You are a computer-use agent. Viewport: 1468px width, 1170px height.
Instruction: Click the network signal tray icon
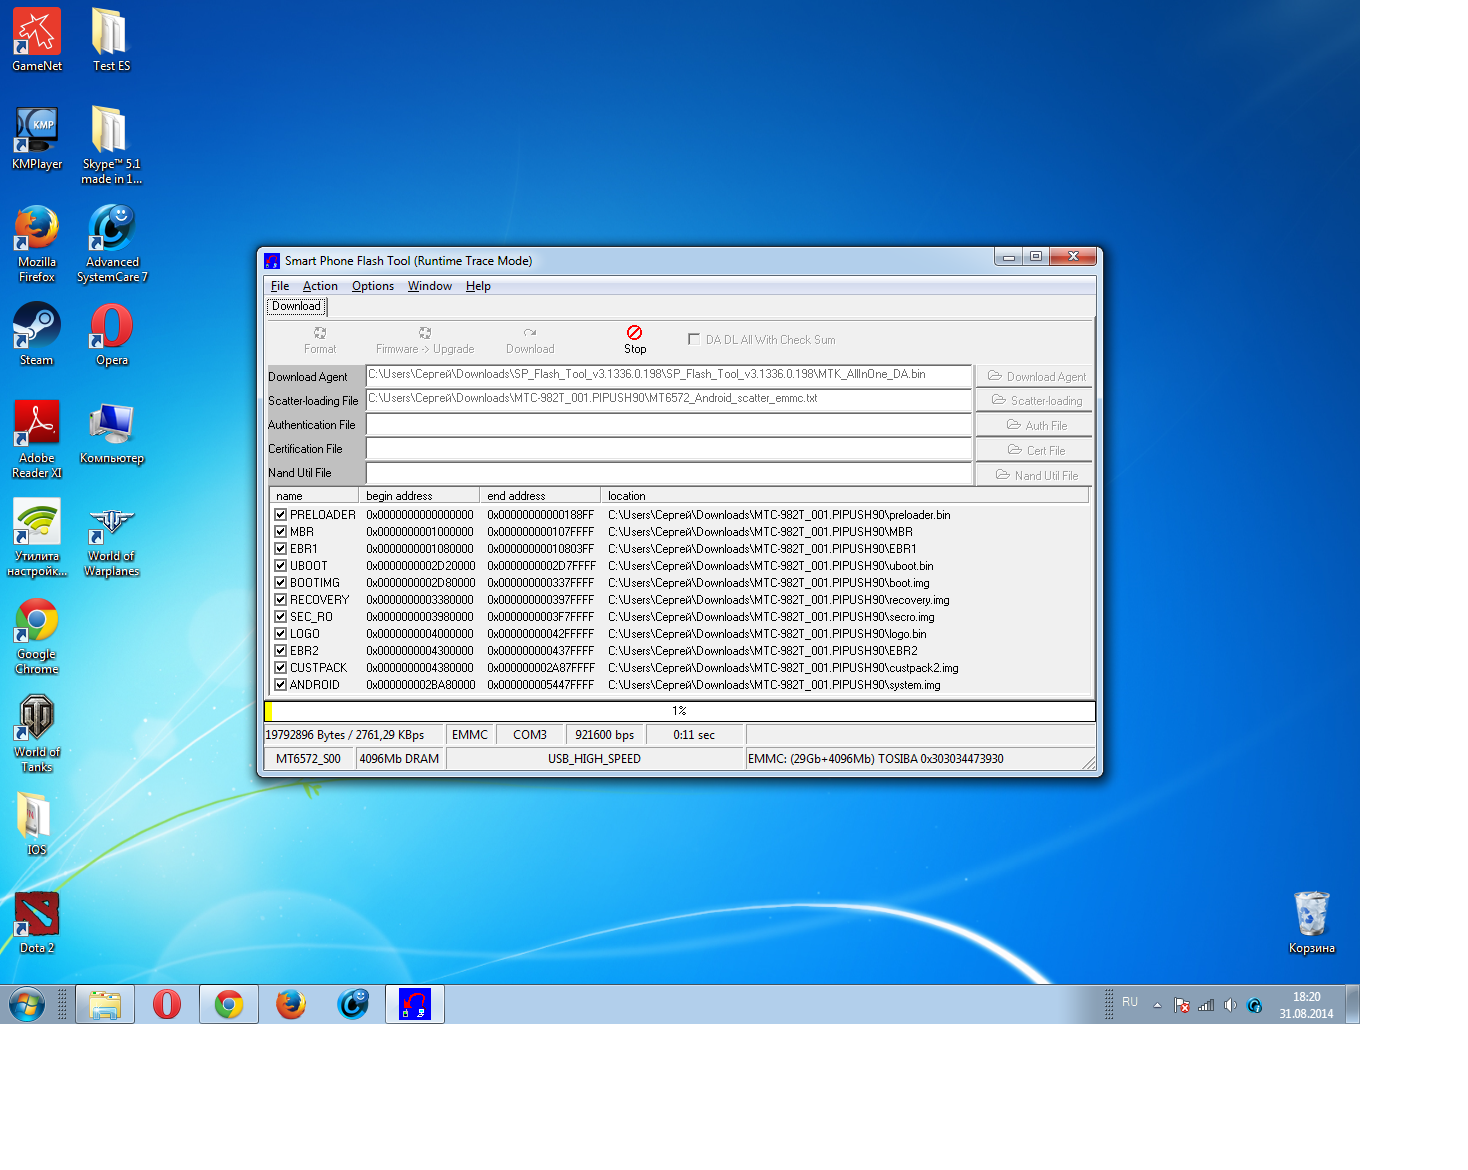pos(1206,1005)
